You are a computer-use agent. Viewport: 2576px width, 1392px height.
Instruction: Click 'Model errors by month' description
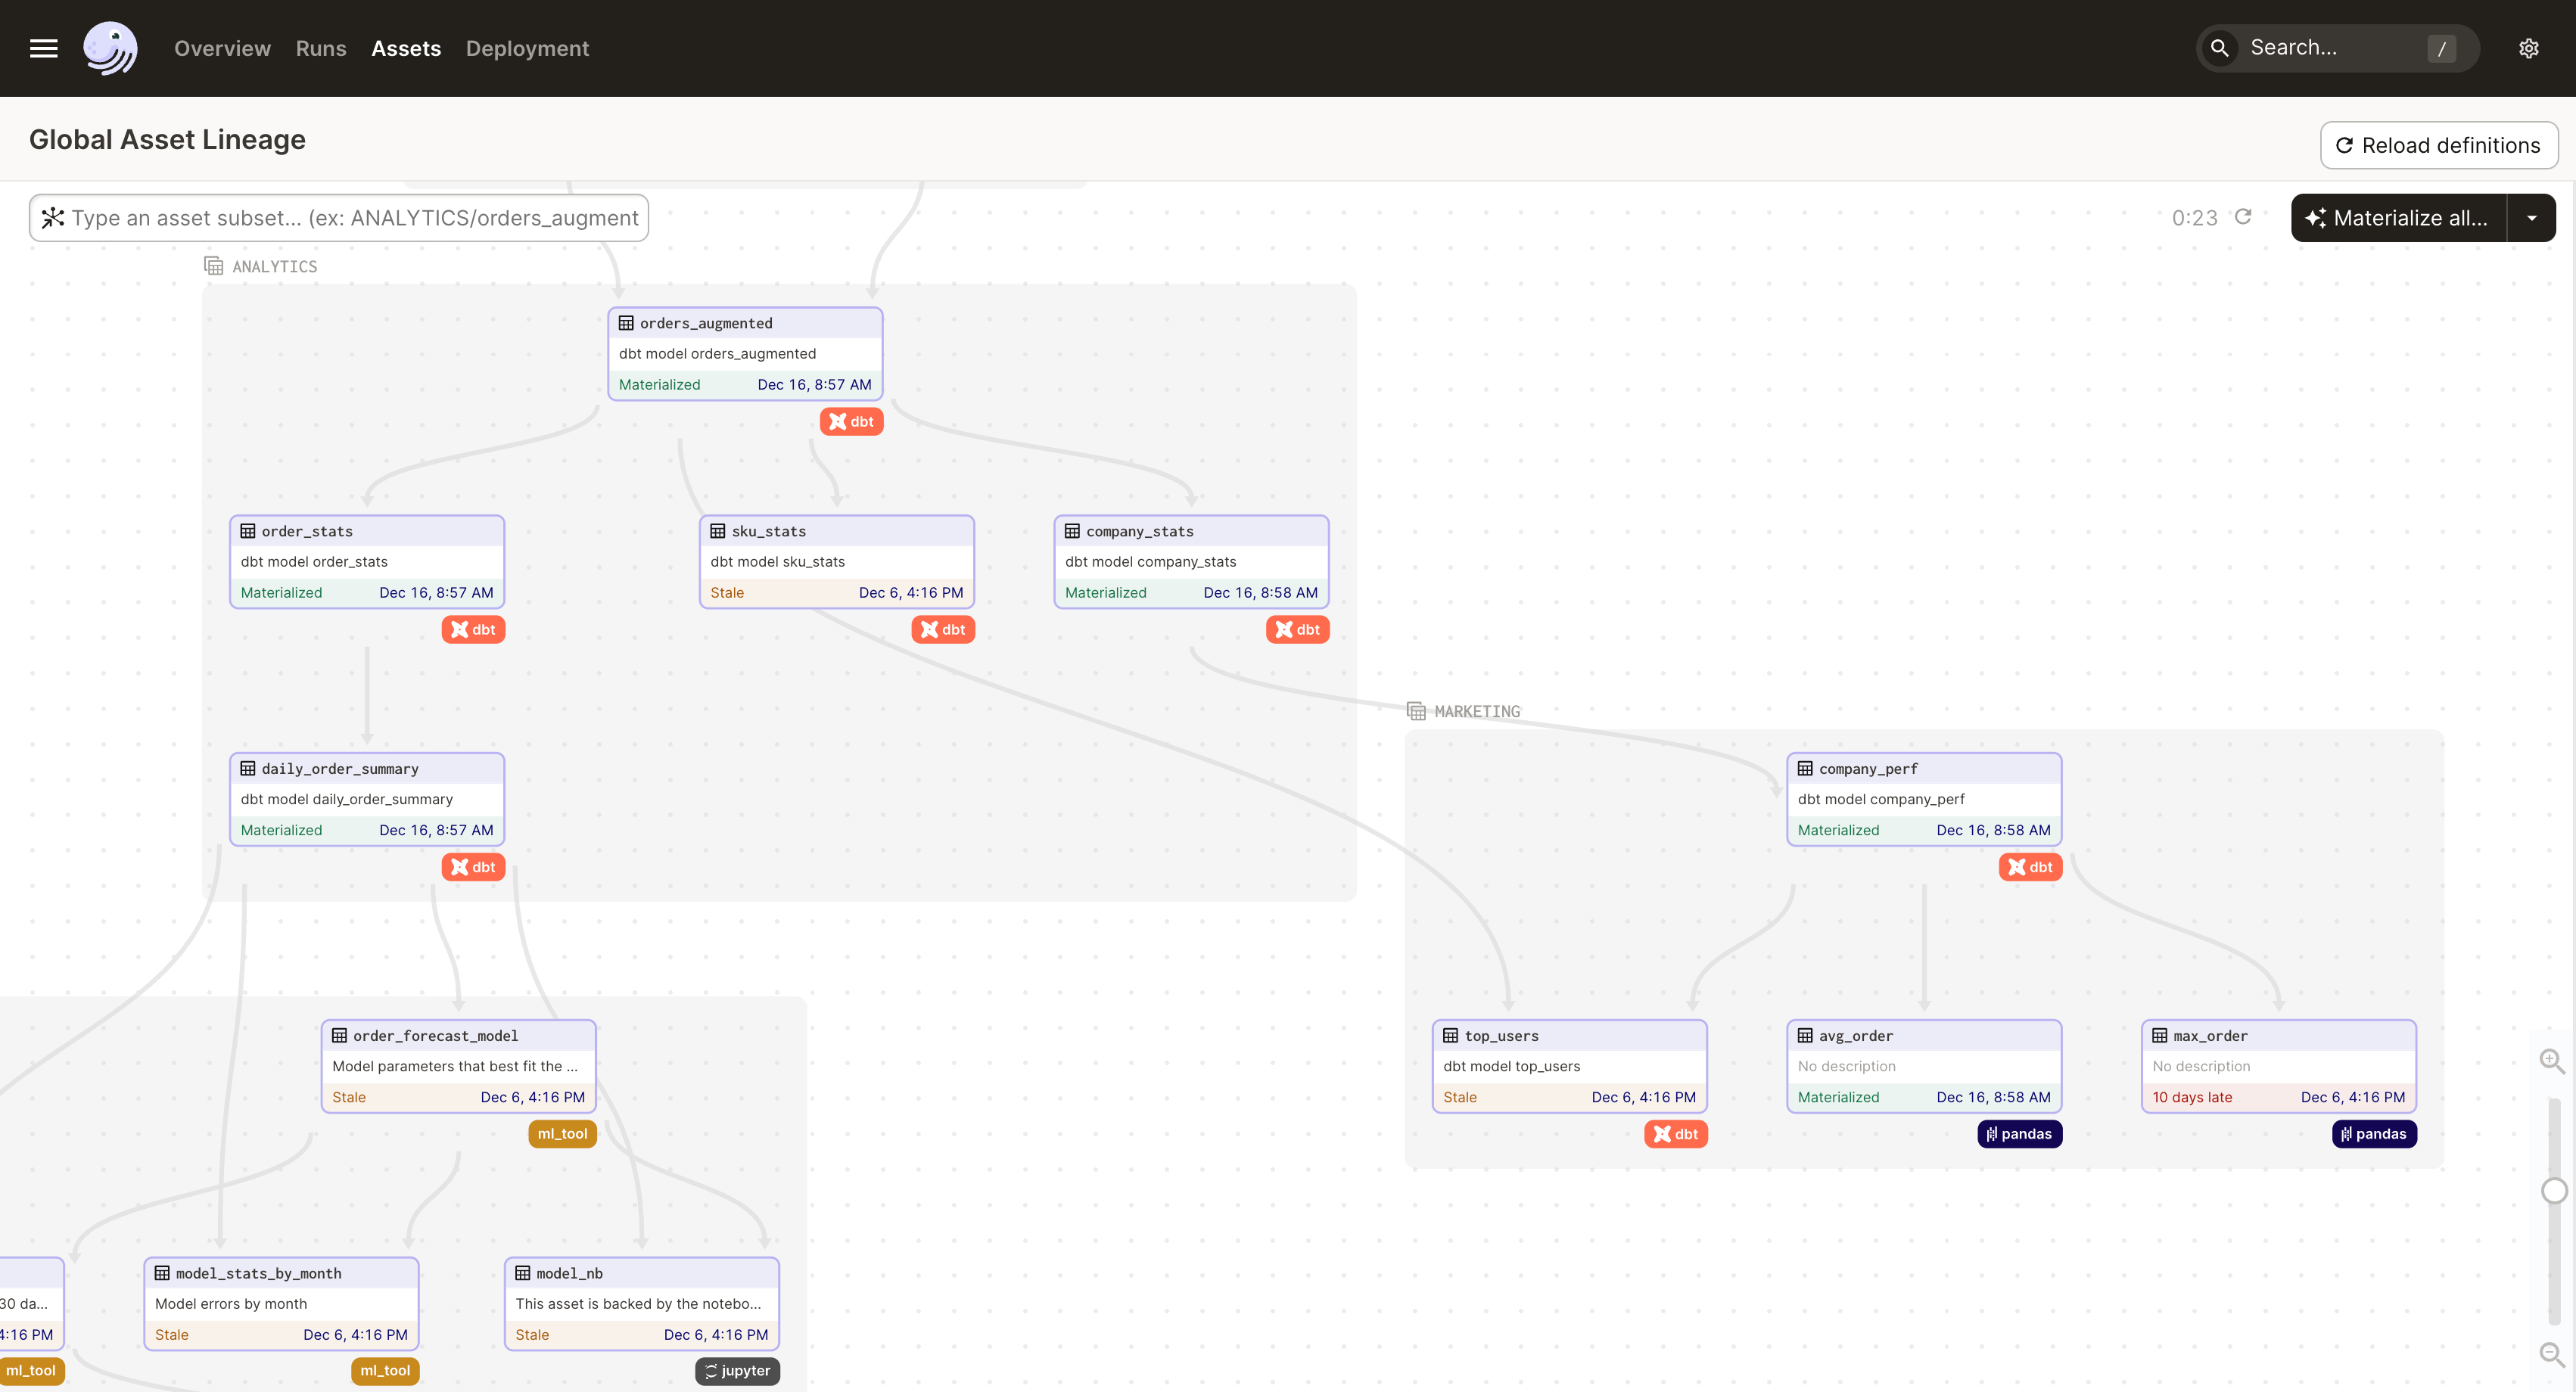[231, 1304]
